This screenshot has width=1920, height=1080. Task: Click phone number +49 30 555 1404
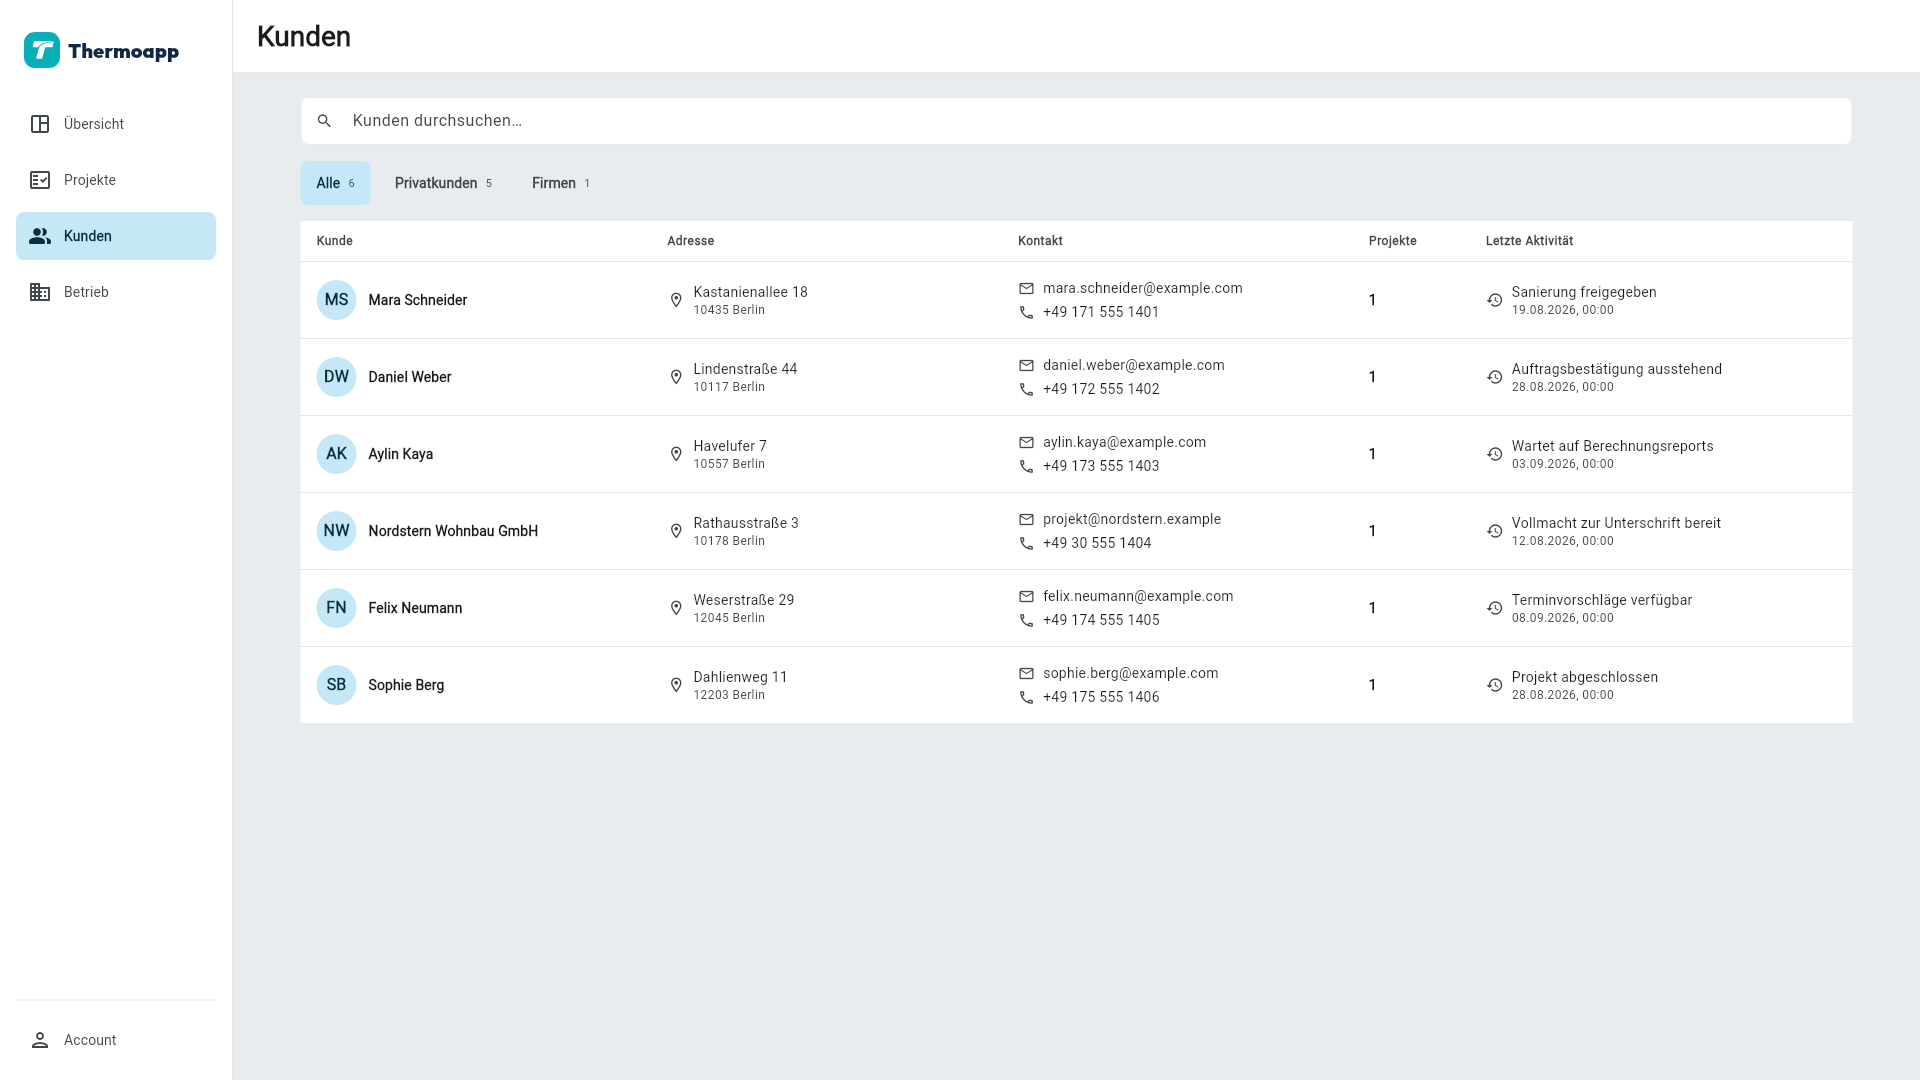click(1097, 543)
